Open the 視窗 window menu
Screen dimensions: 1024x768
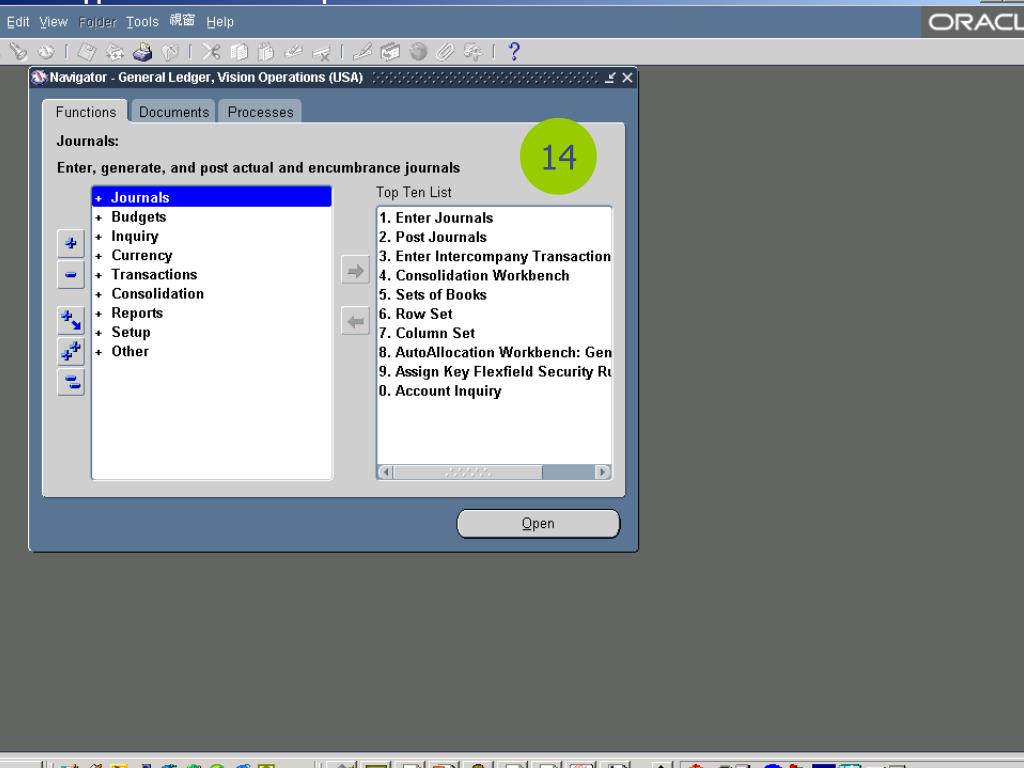pyautogui.click(x=182, y=21)
